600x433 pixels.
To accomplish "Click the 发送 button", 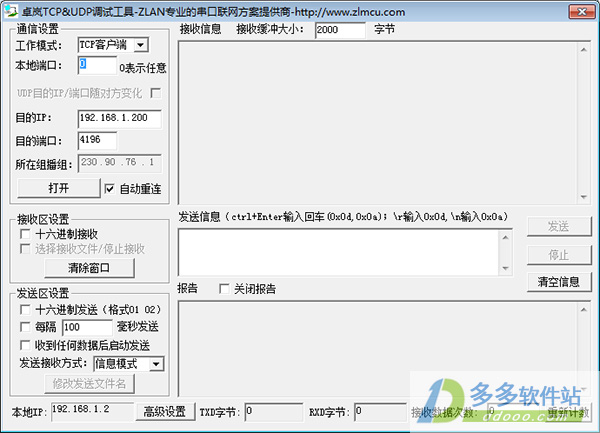I will (559, 226).
